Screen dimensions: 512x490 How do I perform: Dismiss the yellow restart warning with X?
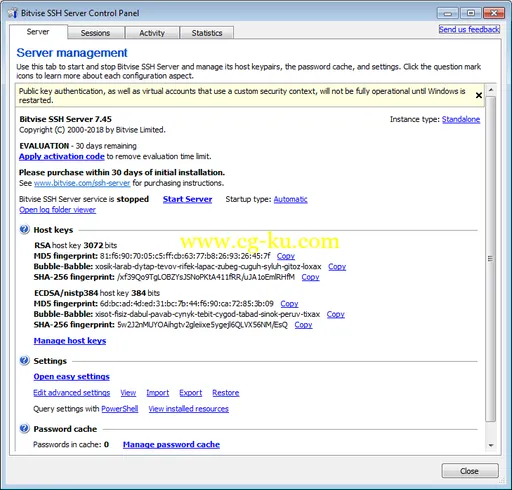[479, 95]
